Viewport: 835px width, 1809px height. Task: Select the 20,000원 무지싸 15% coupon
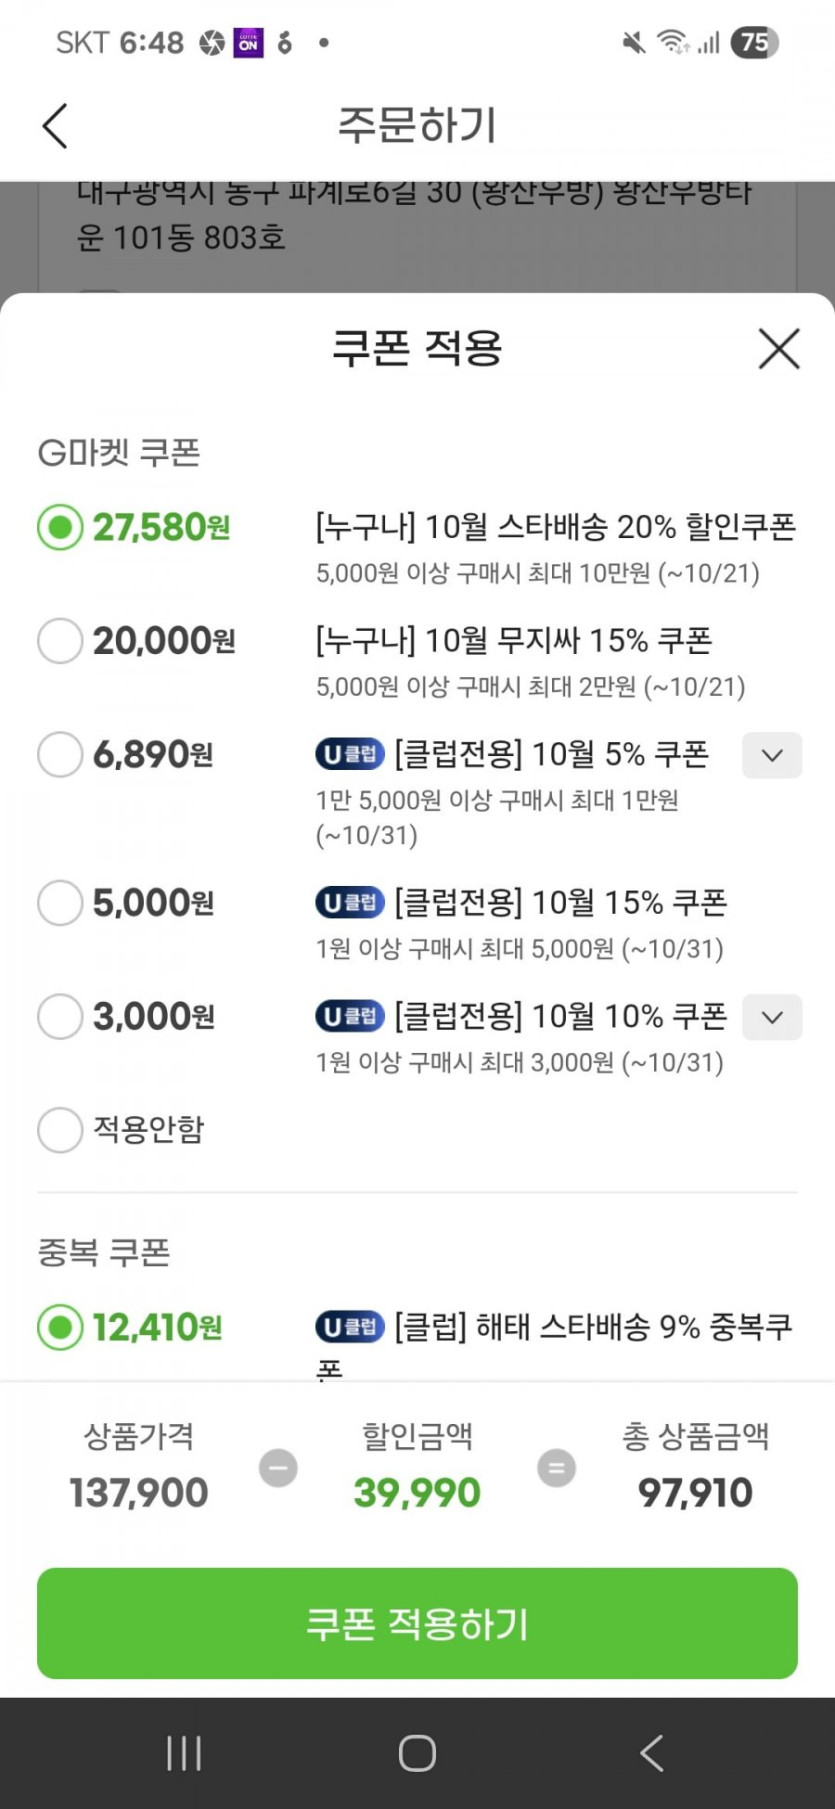[60, 640]
